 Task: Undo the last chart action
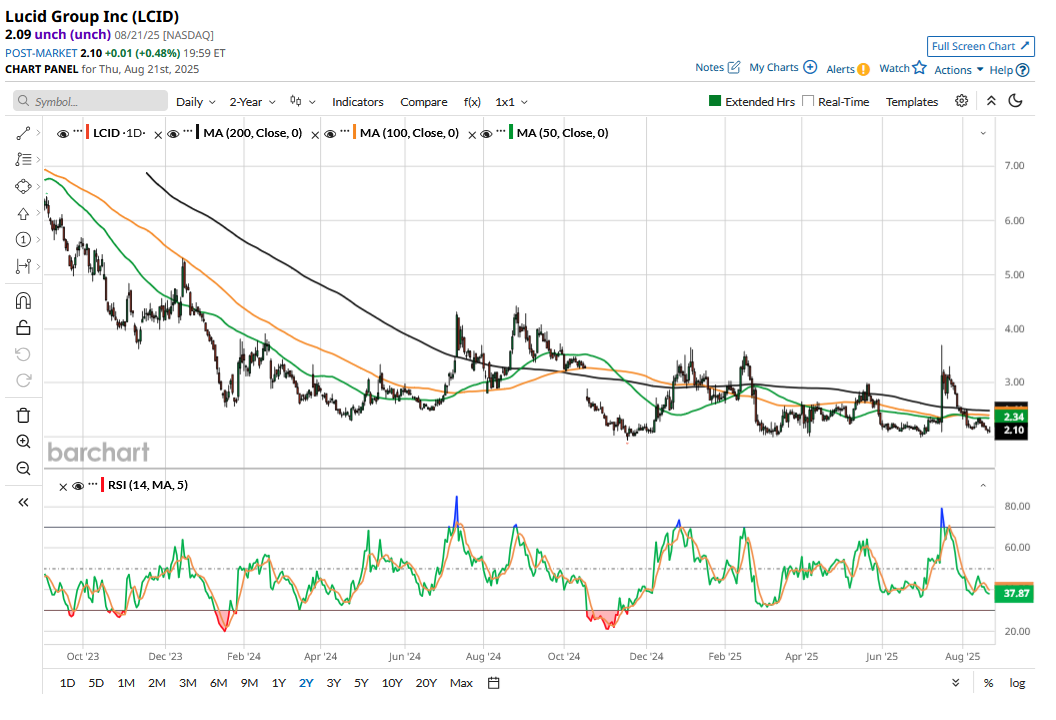(23, 354)
